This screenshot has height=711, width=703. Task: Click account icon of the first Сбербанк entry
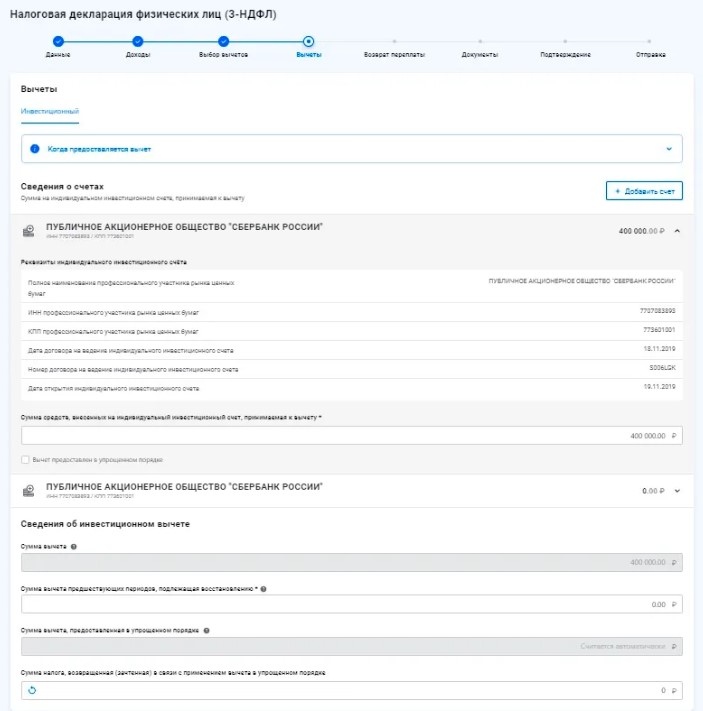click(29, 231)
